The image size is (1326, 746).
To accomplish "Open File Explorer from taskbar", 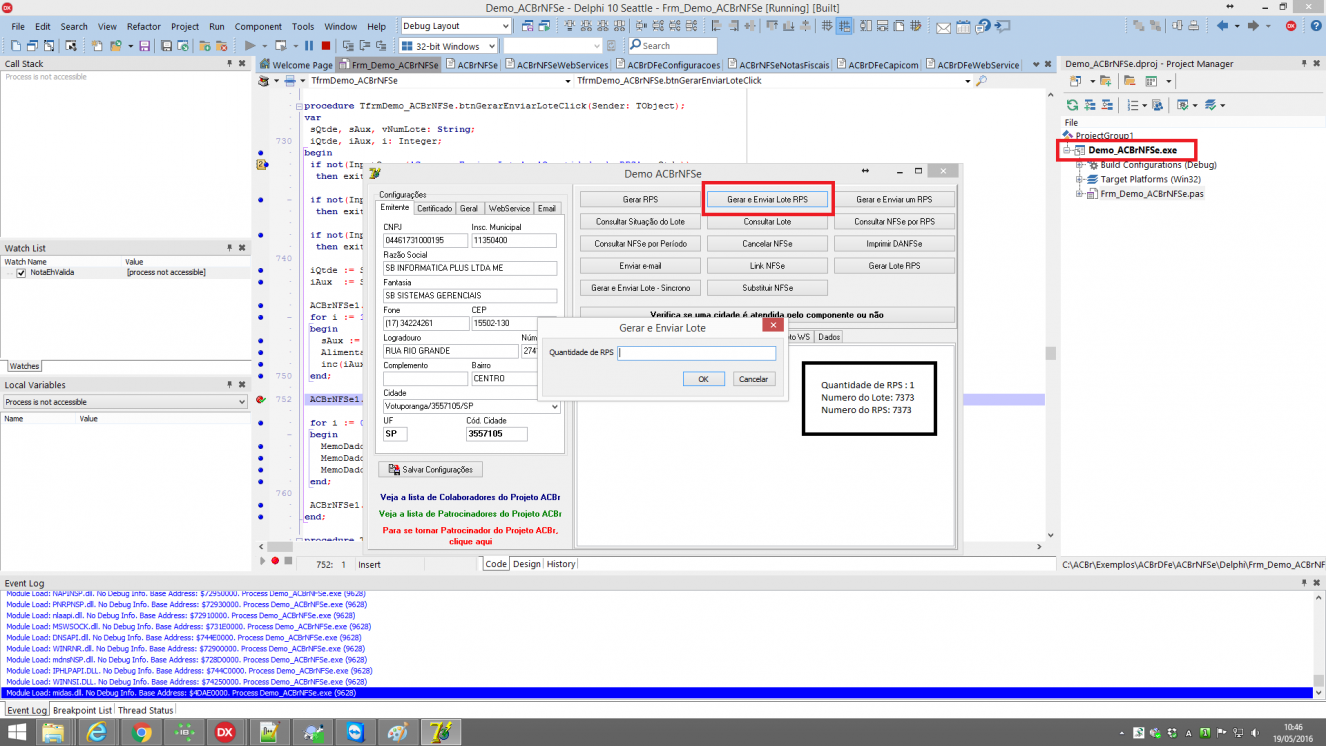I will point(54,732).
